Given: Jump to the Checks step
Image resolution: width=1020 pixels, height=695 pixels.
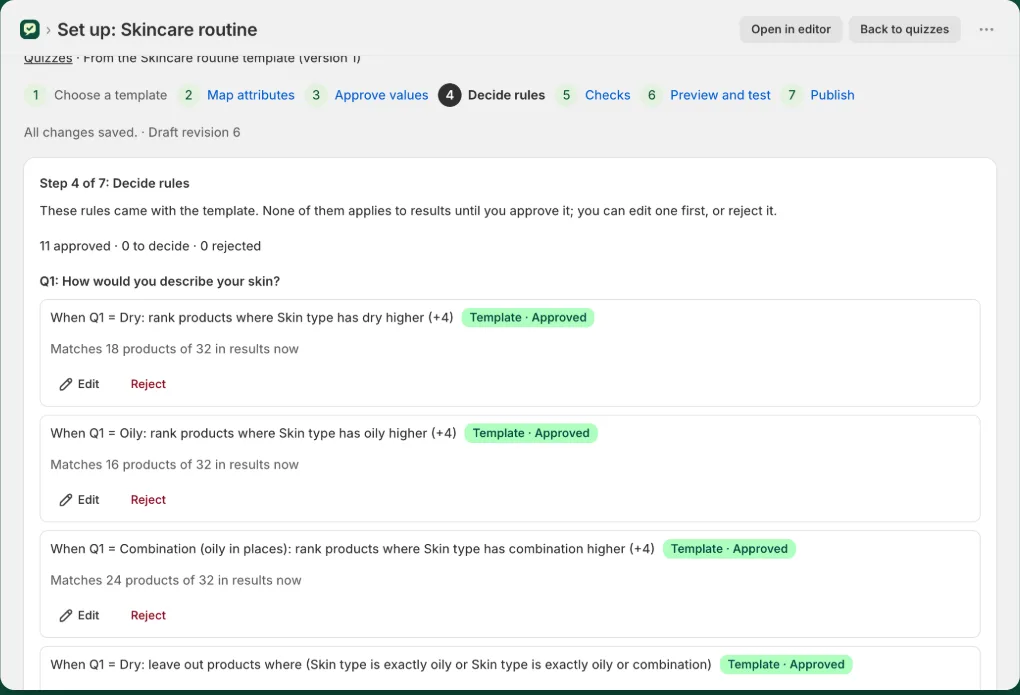Looking at the screenshot, I should click(x=608, y=95).
